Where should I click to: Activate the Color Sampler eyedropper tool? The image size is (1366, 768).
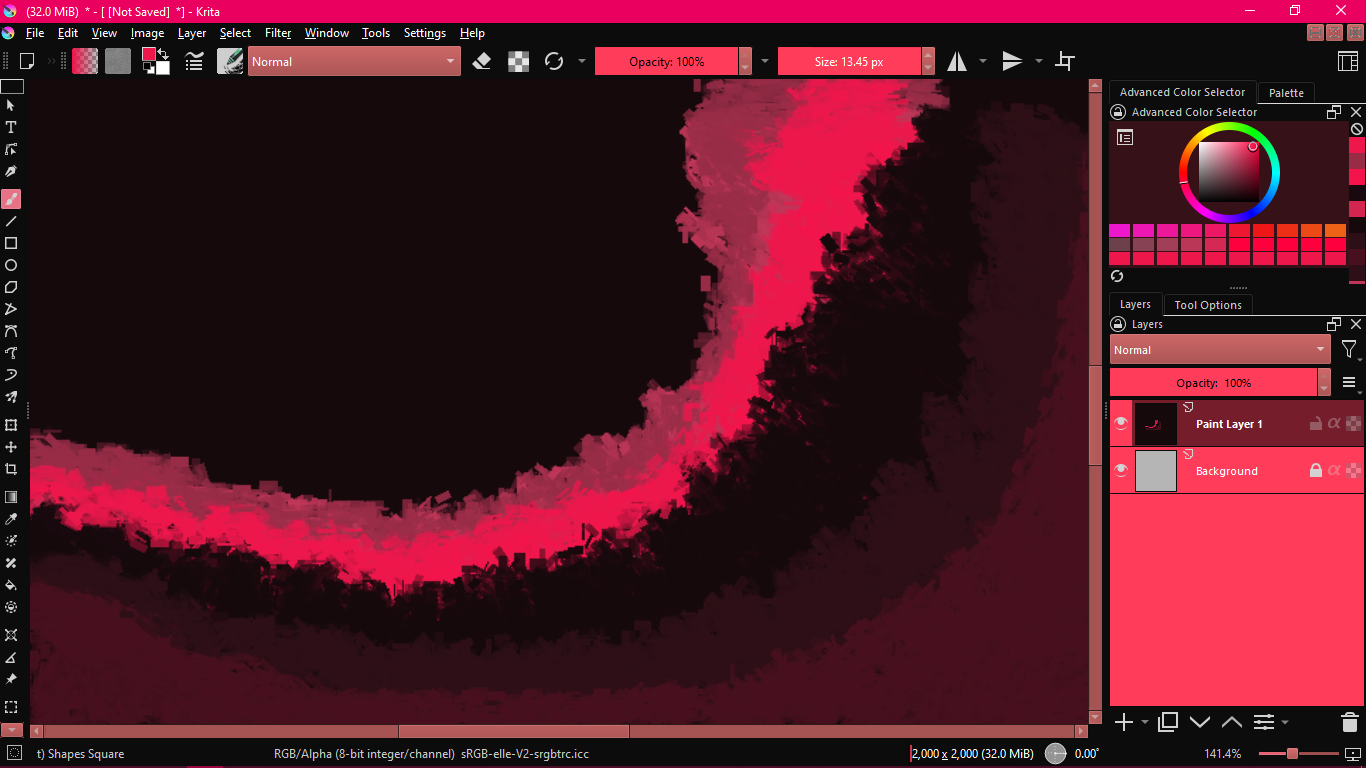pos(11,519)
